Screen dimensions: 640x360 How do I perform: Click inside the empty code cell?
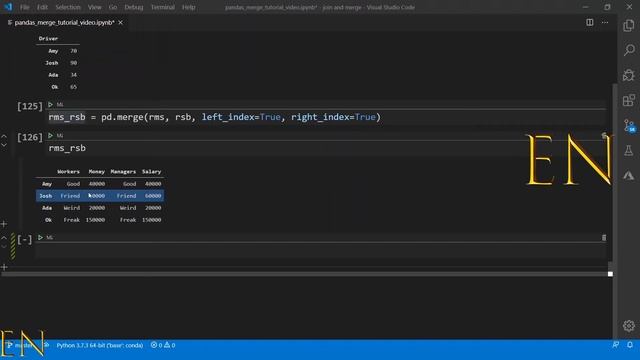click(320, 251)
